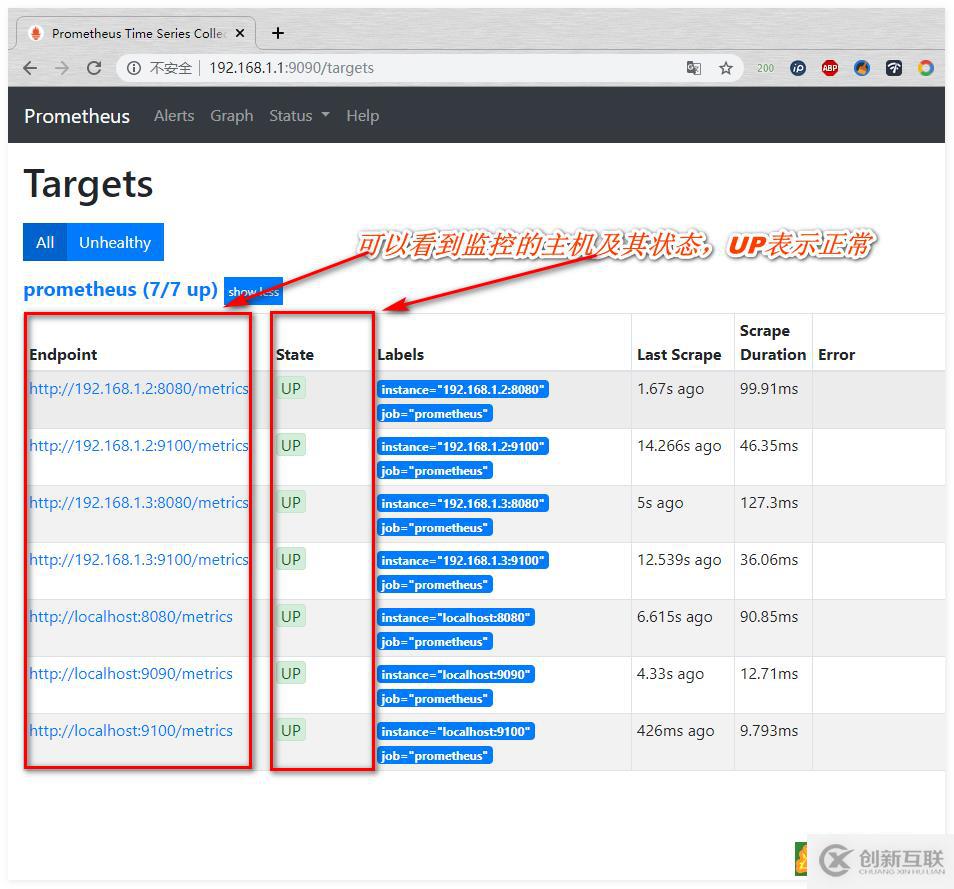Click instance="localhost:9090" label badge

(x=456, y=675)
